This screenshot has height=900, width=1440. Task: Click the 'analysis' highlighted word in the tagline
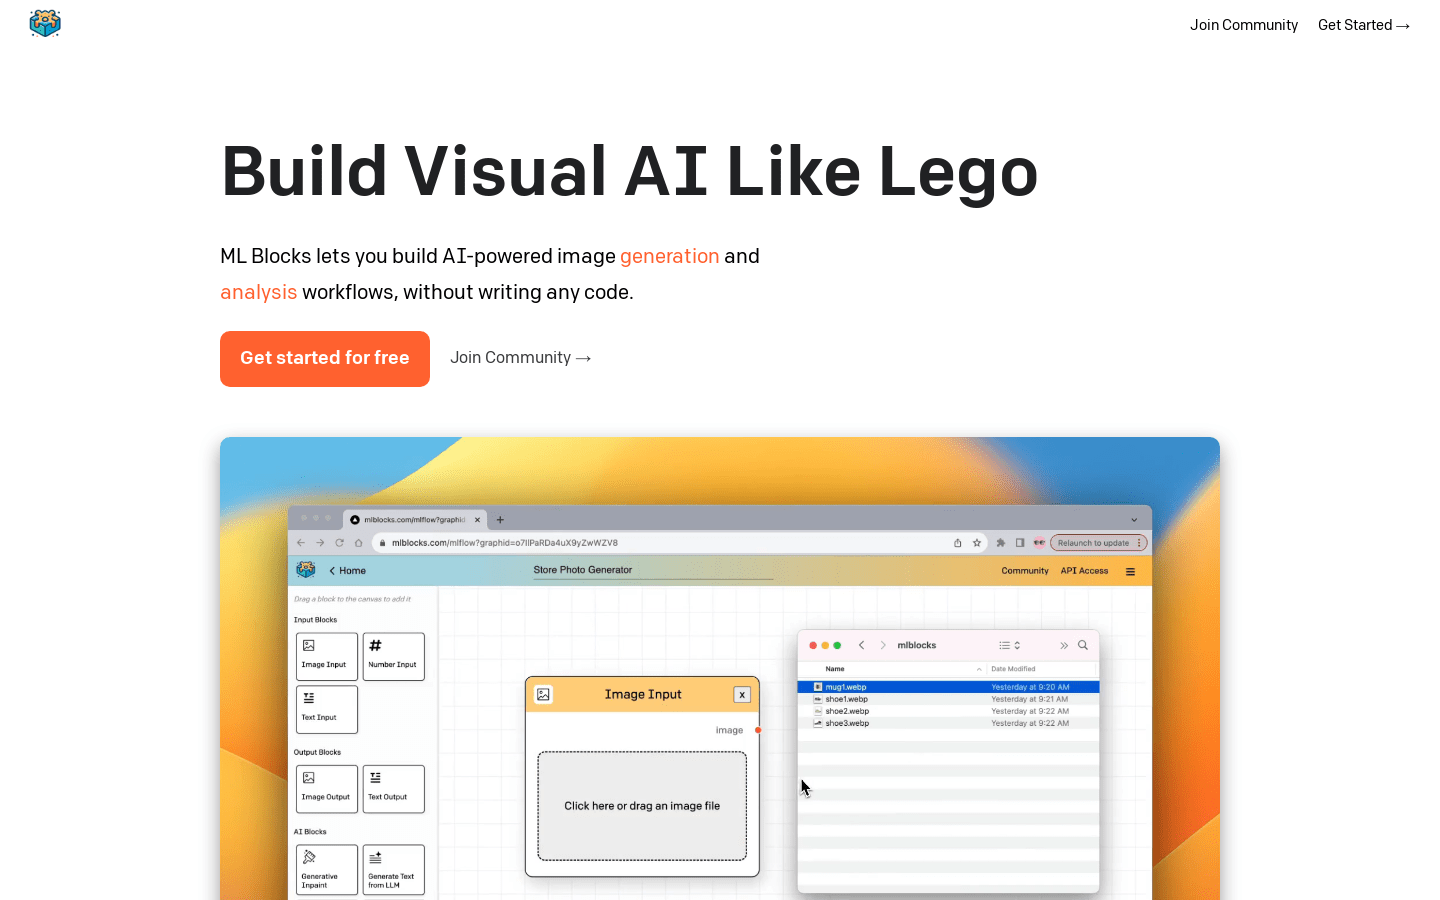coord(259,292)
